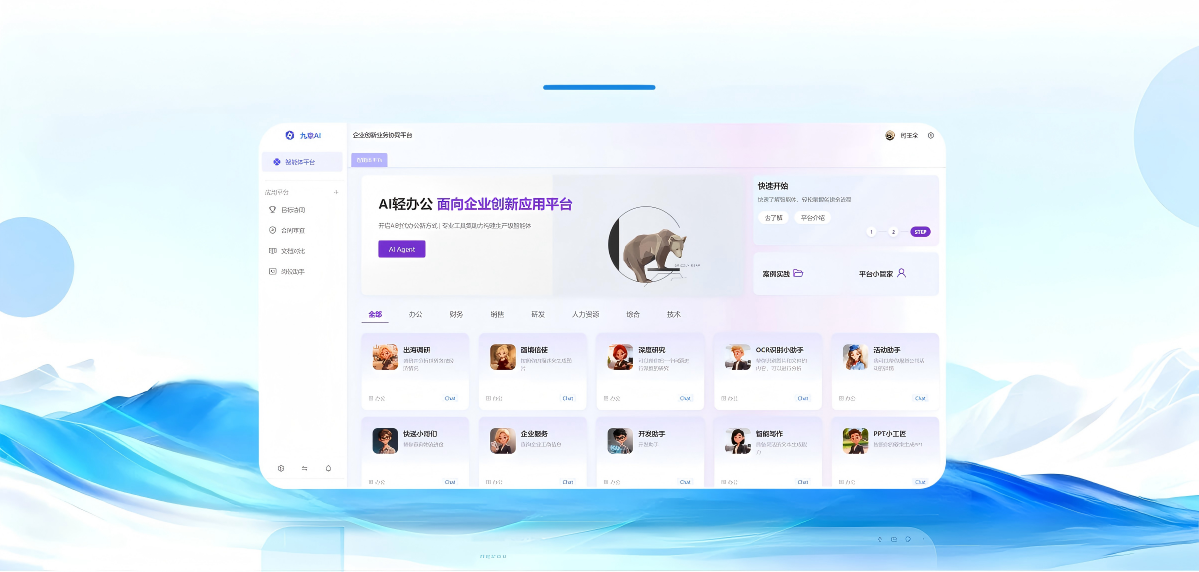Image resolution: width=1199 pixels, height=572 pixels.
Task: Select step 1 in quick start
Action: pos(872,232)
